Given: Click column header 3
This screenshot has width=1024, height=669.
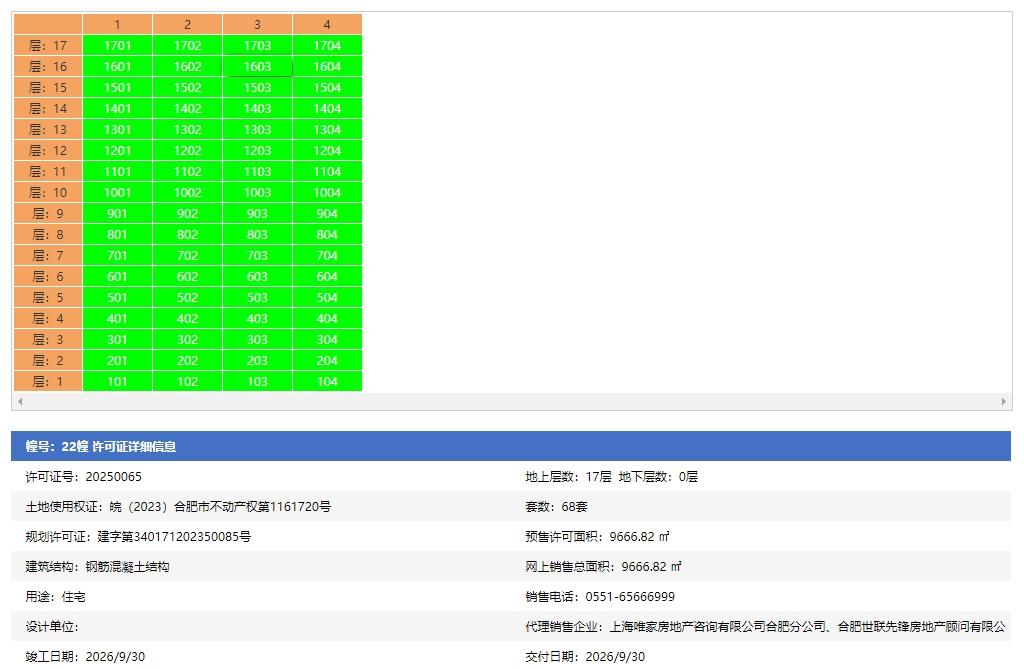Looking at the screenshot, I should 257,24.
